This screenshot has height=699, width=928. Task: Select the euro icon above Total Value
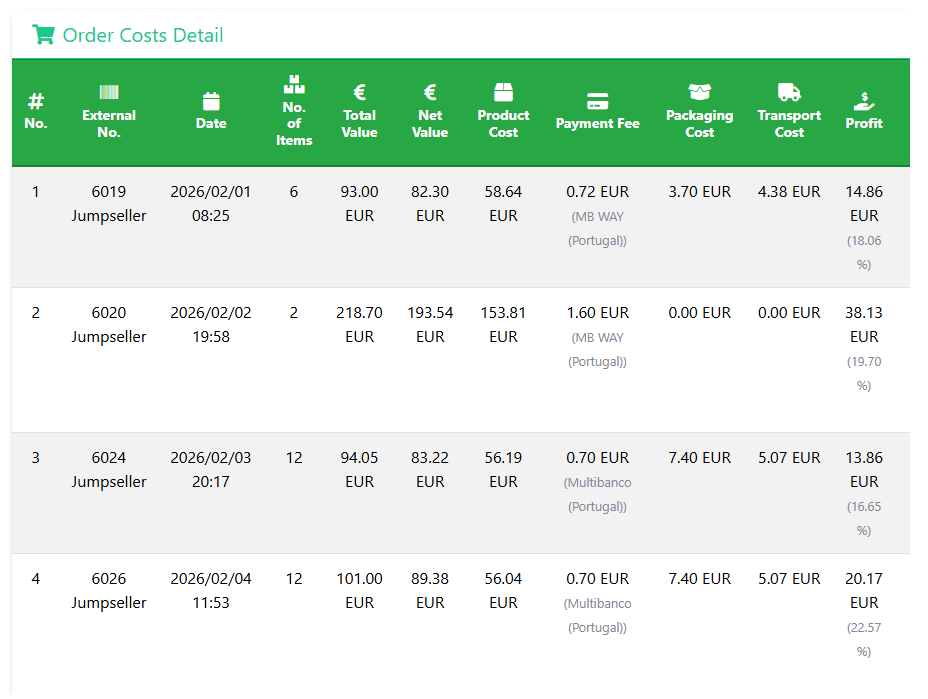pos(359,91)
